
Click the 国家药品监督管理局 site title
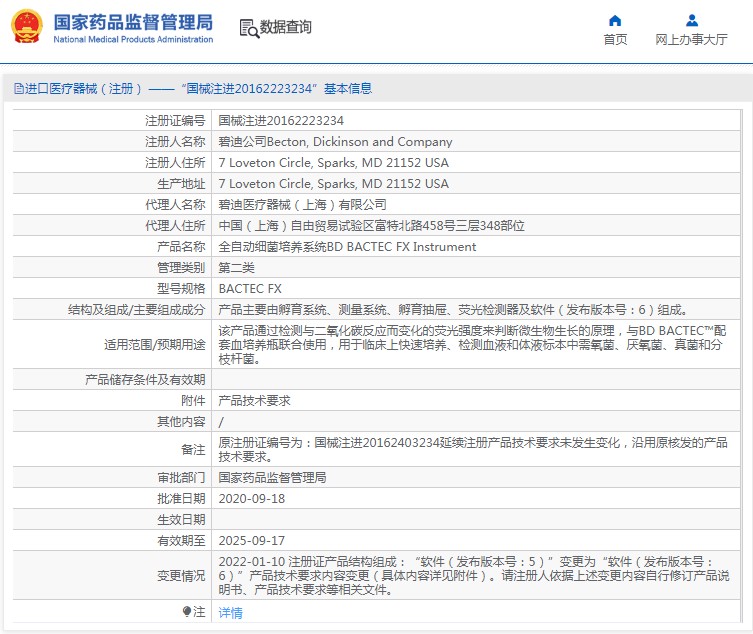[x=133, y=21]
